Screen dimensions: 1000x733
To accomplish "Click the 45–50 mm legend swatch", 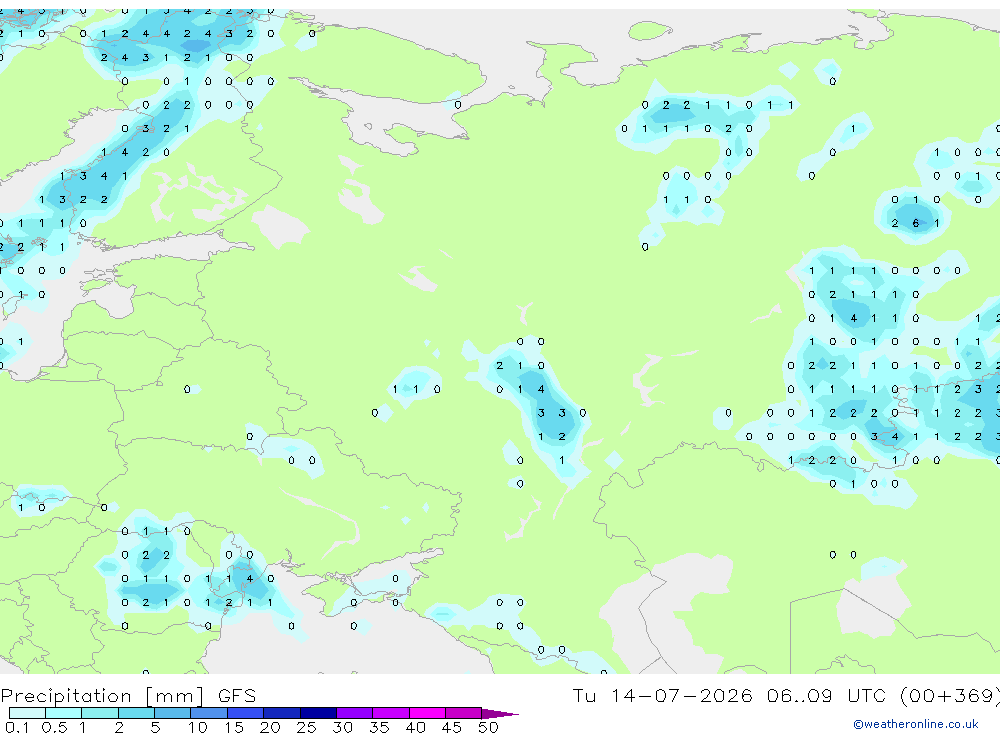I will (463, 713).
